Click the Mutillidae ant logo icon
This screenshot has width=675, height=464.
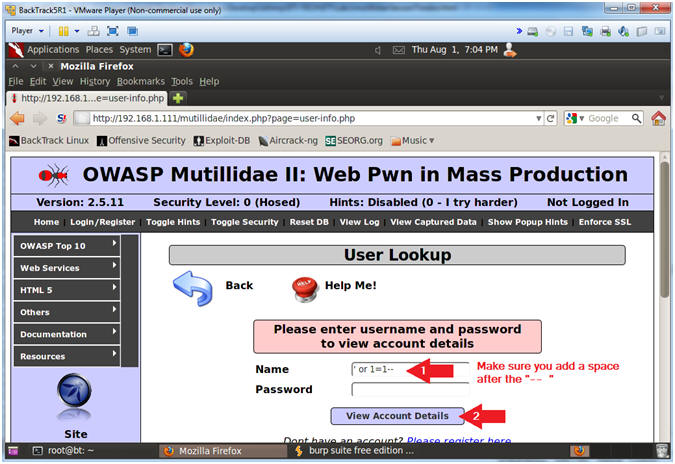[53, 175]
